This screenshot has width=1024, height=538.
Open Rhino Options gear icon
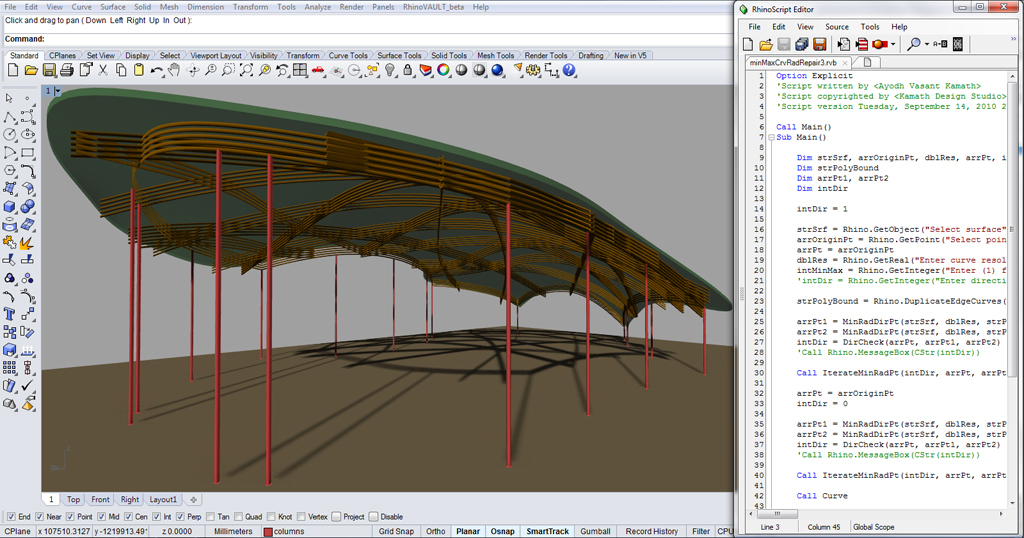pyautogui.click(x=534, y=70)
